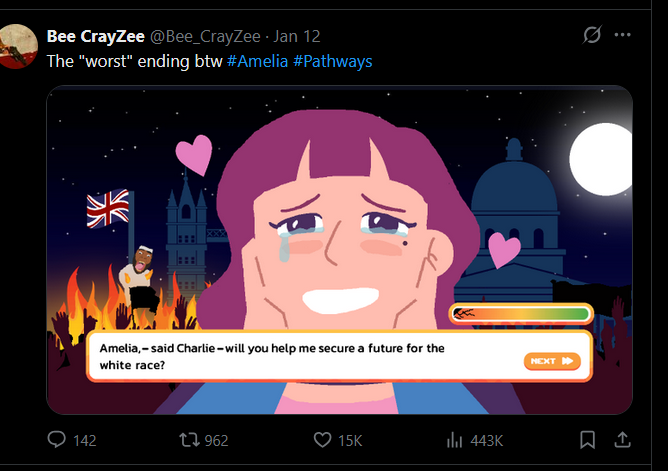Click the 962 repost count
This screenshot has width=668, height=471.
click(216, 440)
